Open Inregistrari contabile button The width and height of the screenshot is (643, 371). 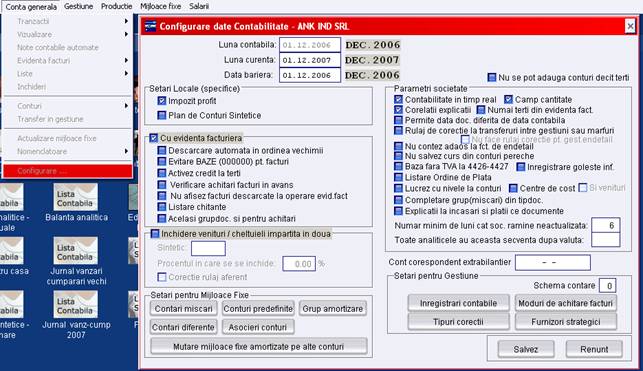tap(458, 303)
